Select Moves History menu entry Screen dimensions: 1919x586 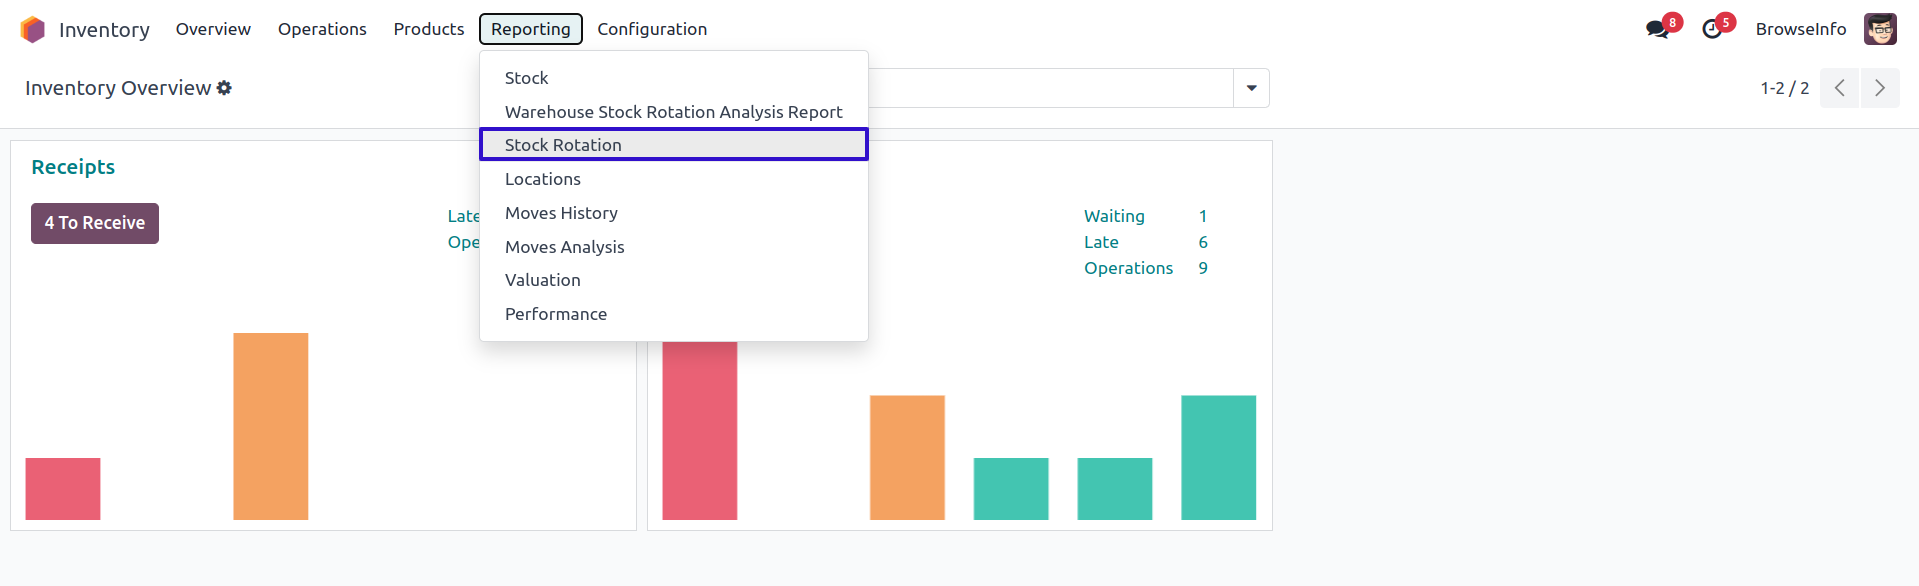click(x=561, y=213)
